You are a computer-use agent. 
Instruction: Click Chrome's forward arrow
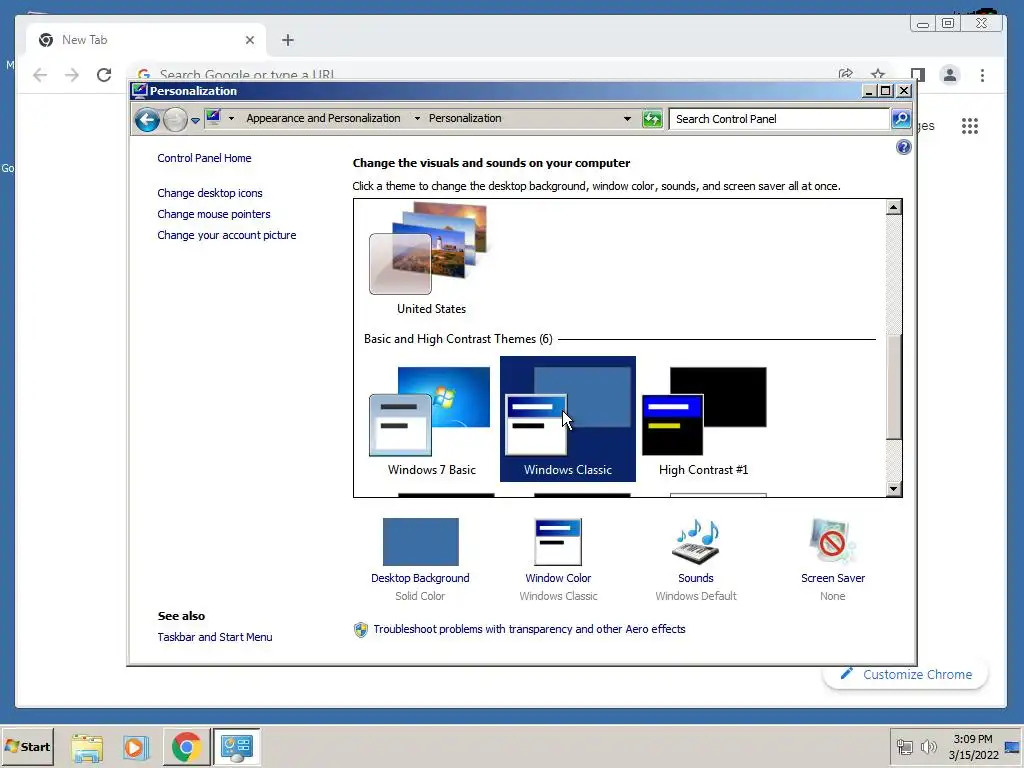pos(72,75)
